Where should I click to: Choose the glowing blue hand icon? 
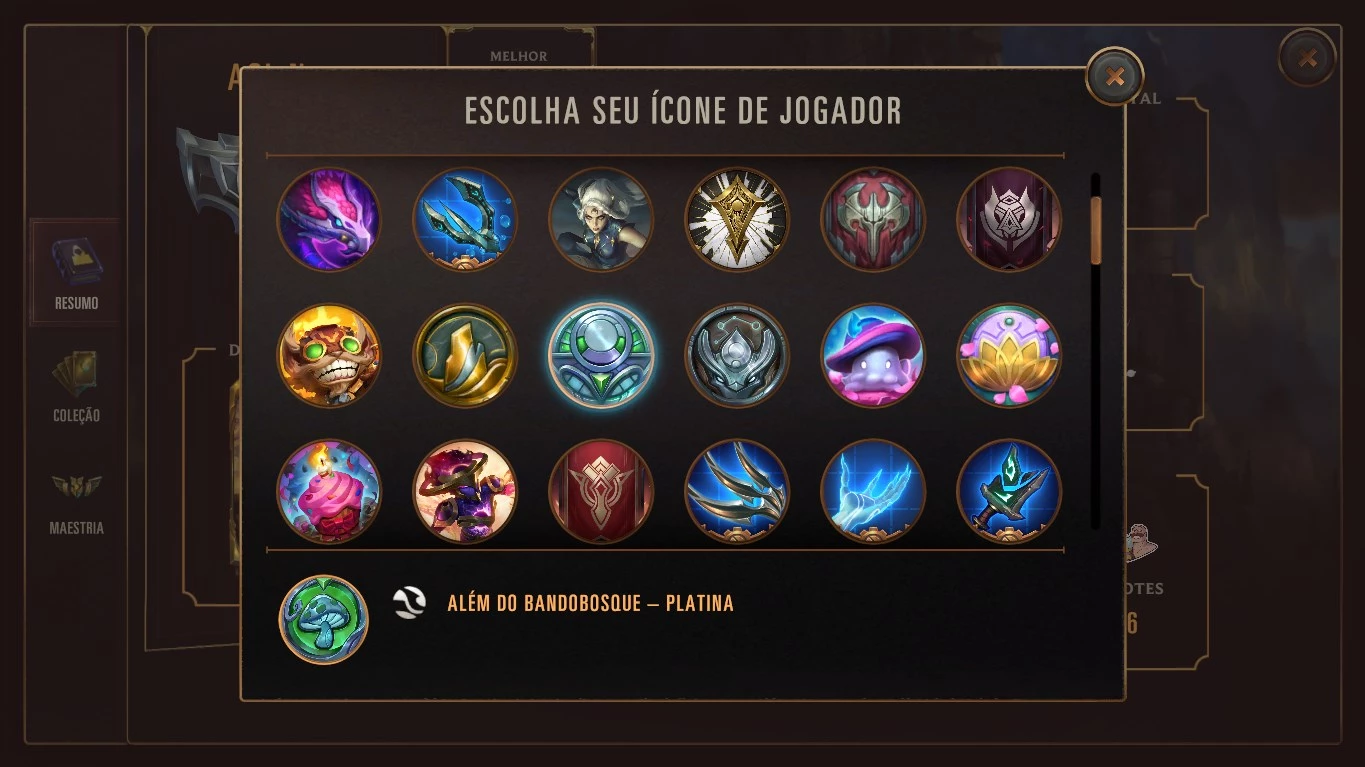click(x=873, y=491)
